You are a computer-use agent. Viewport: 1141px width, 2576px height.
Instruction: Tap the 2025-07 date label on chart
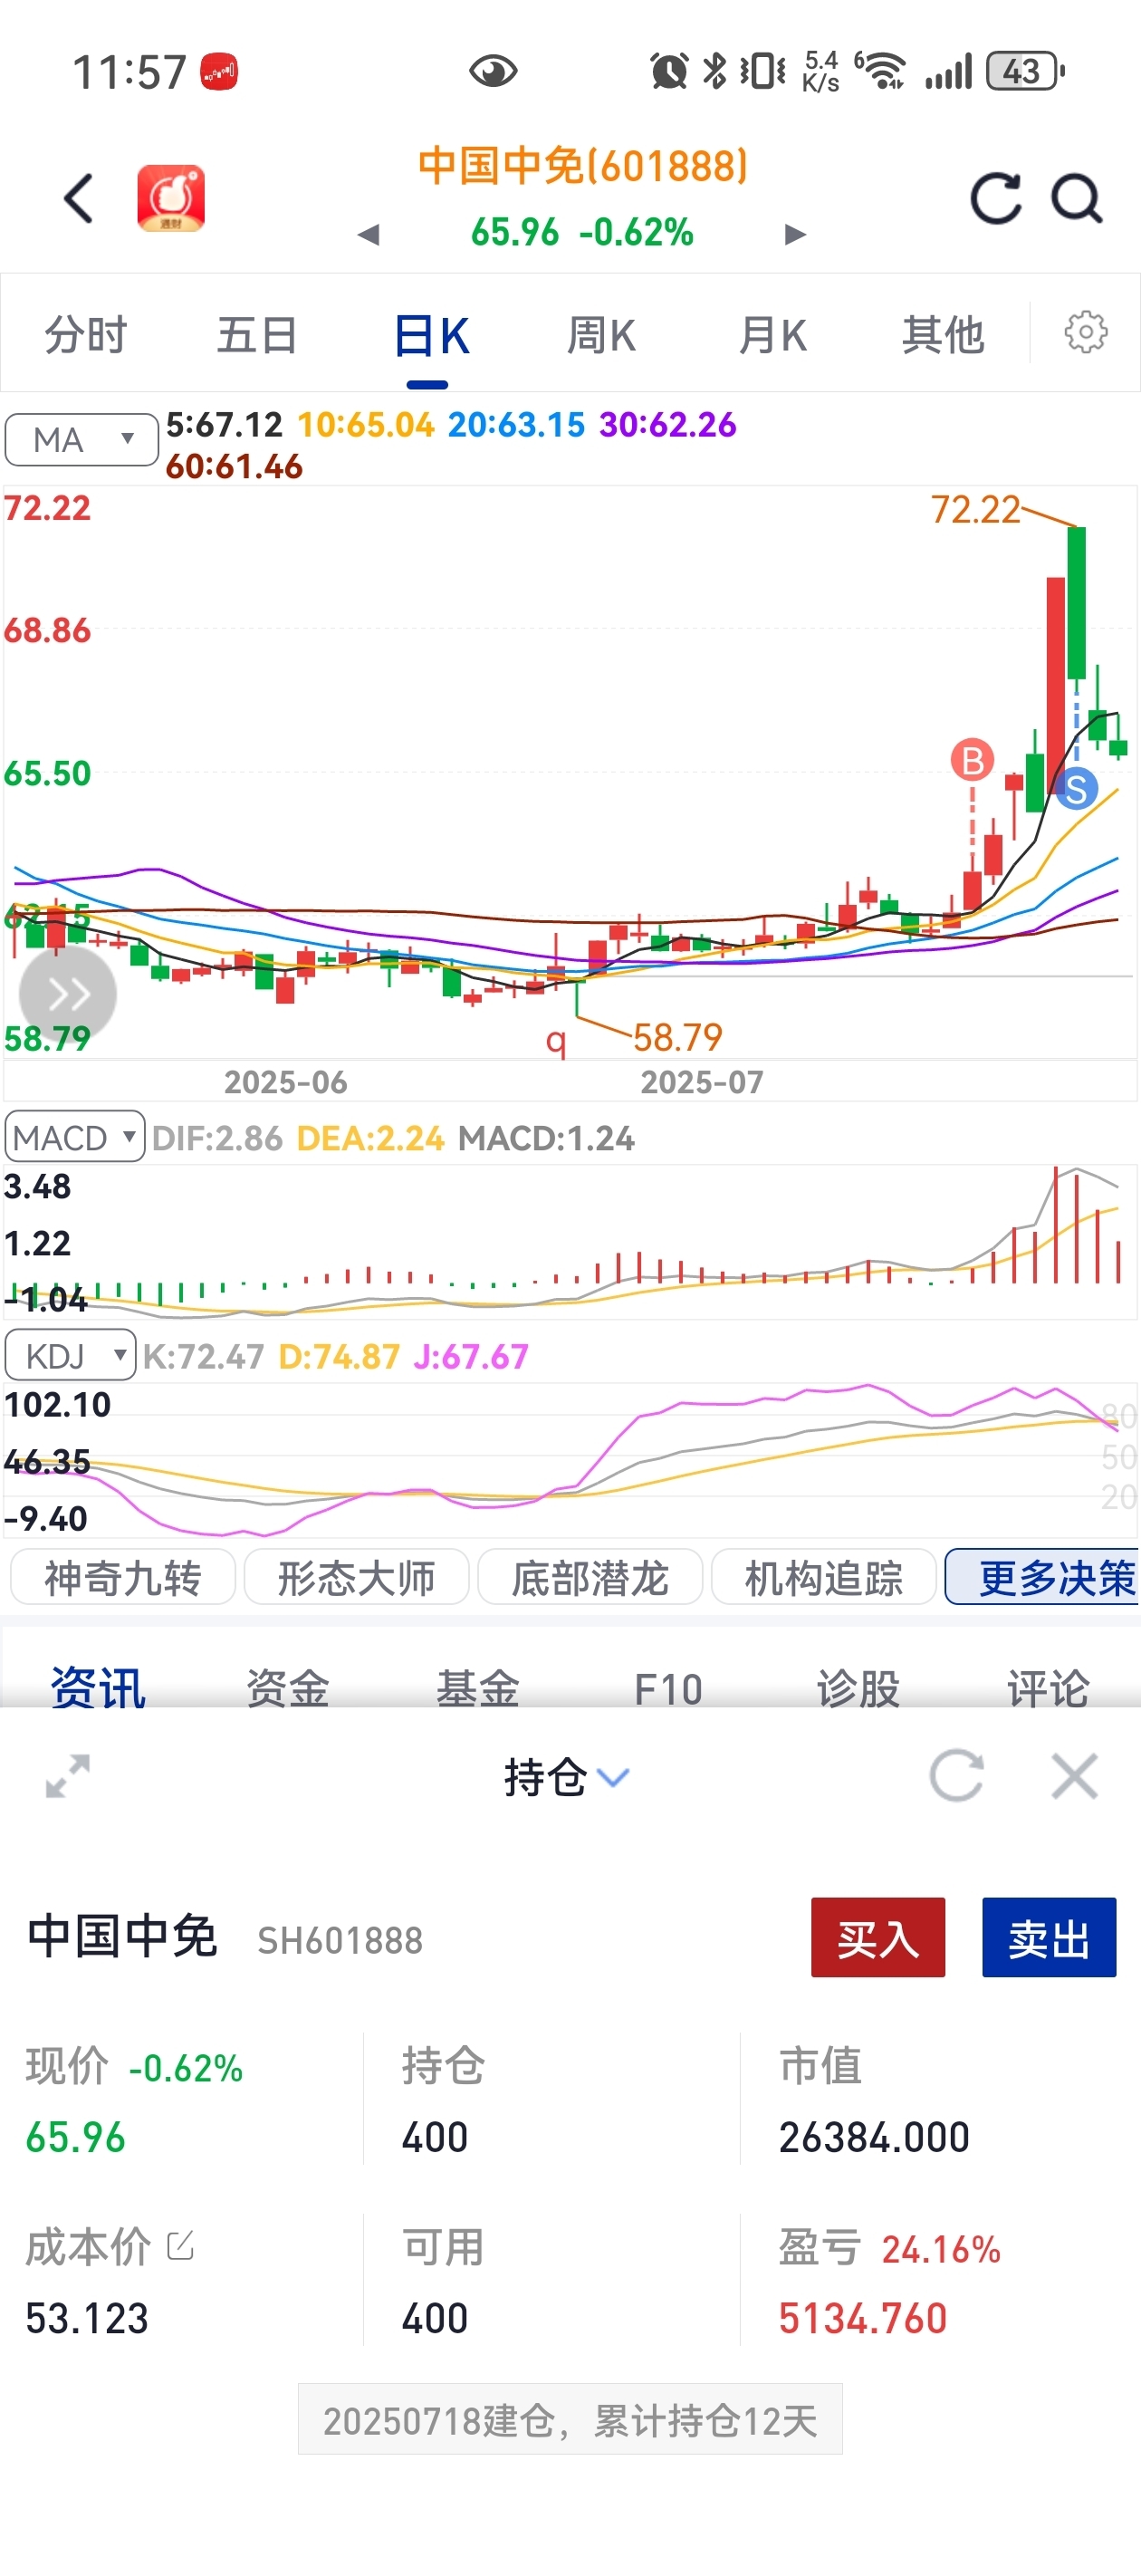701,1082
